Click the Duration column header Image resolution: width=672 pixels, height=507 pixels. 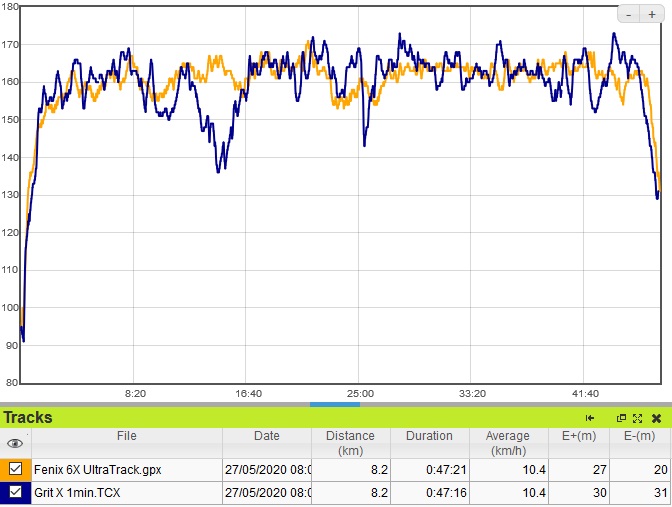click(x=429, y=436)
